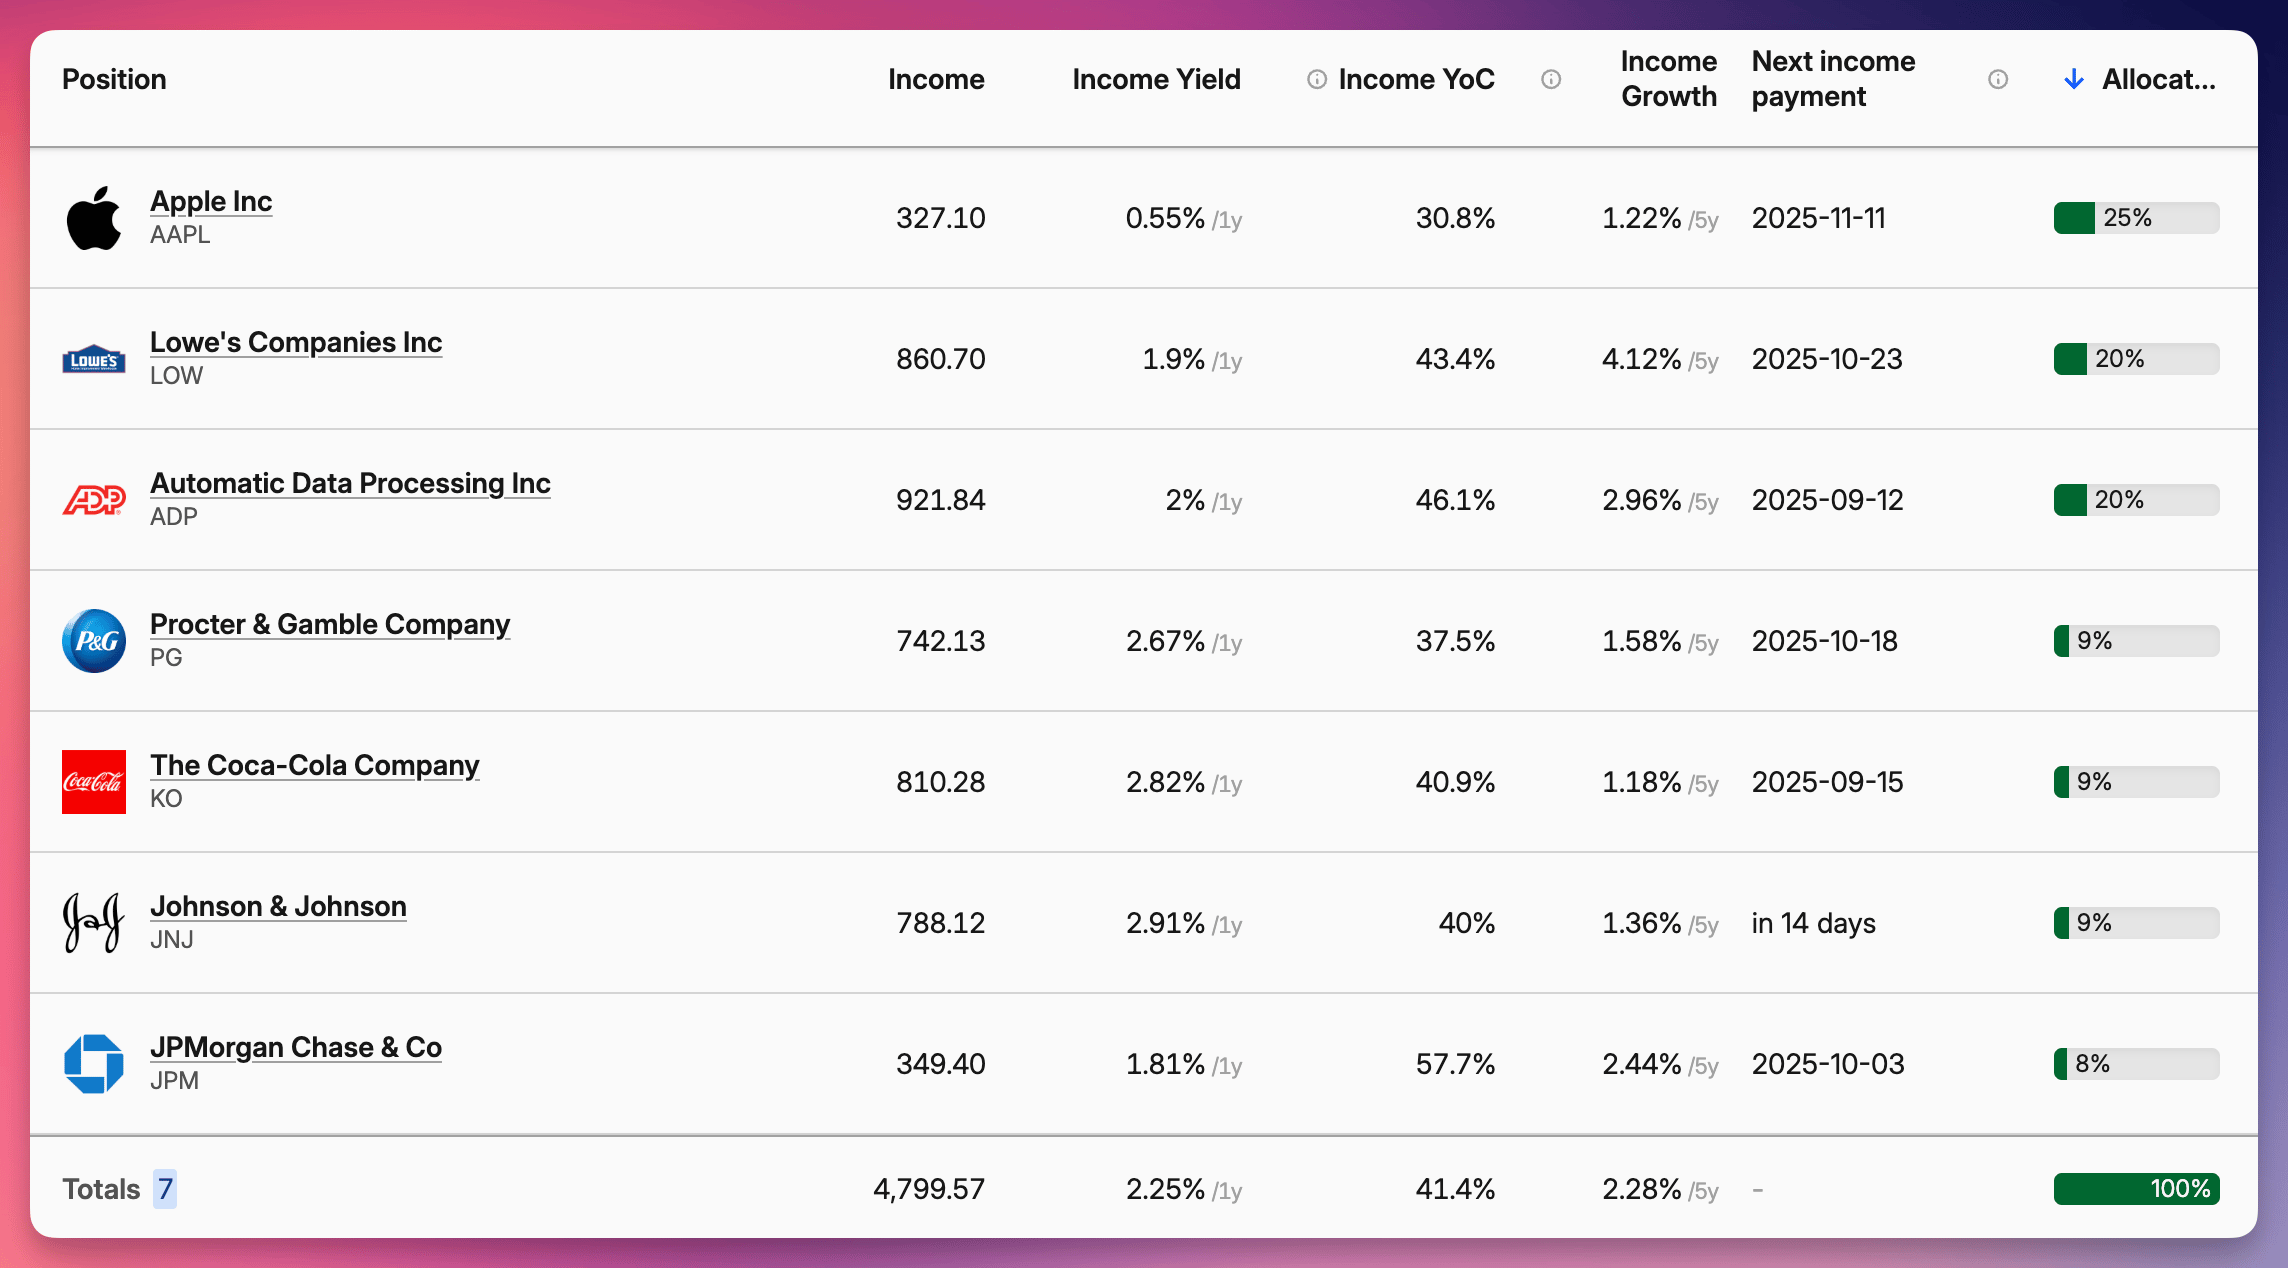This screenshot has width=2288, height=1268.
Task: Click the Allocation sort arrow icon
Action: [2074, 79]
